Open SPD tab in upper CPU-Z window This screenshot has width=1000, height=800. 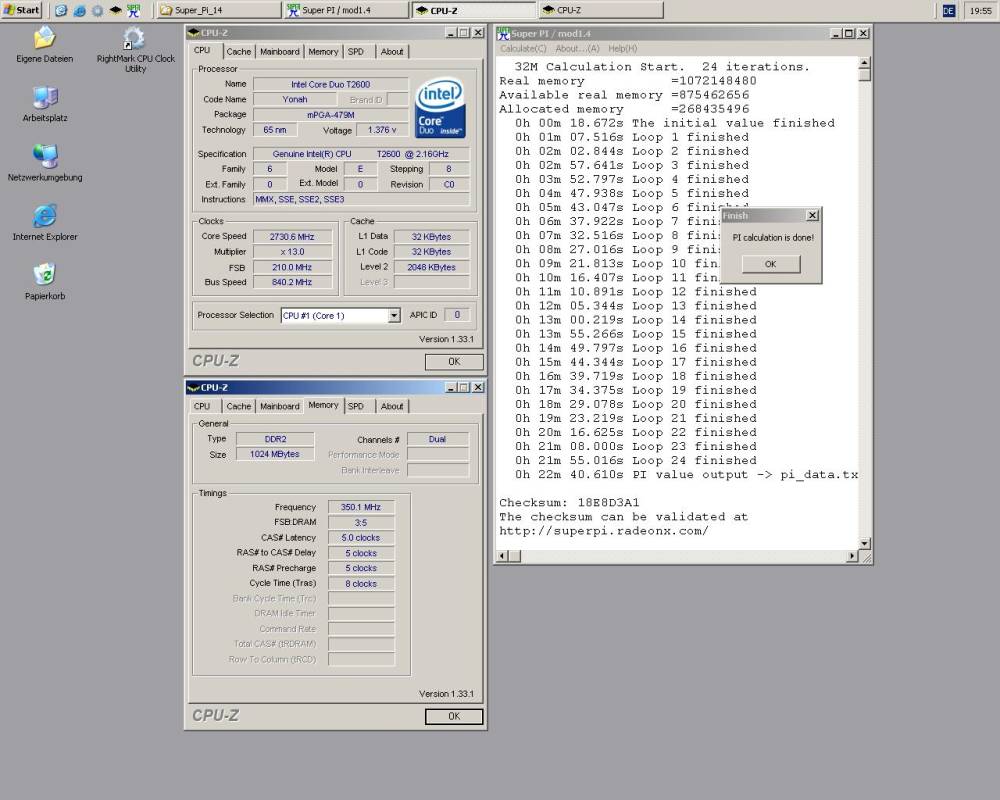[356, 52]
